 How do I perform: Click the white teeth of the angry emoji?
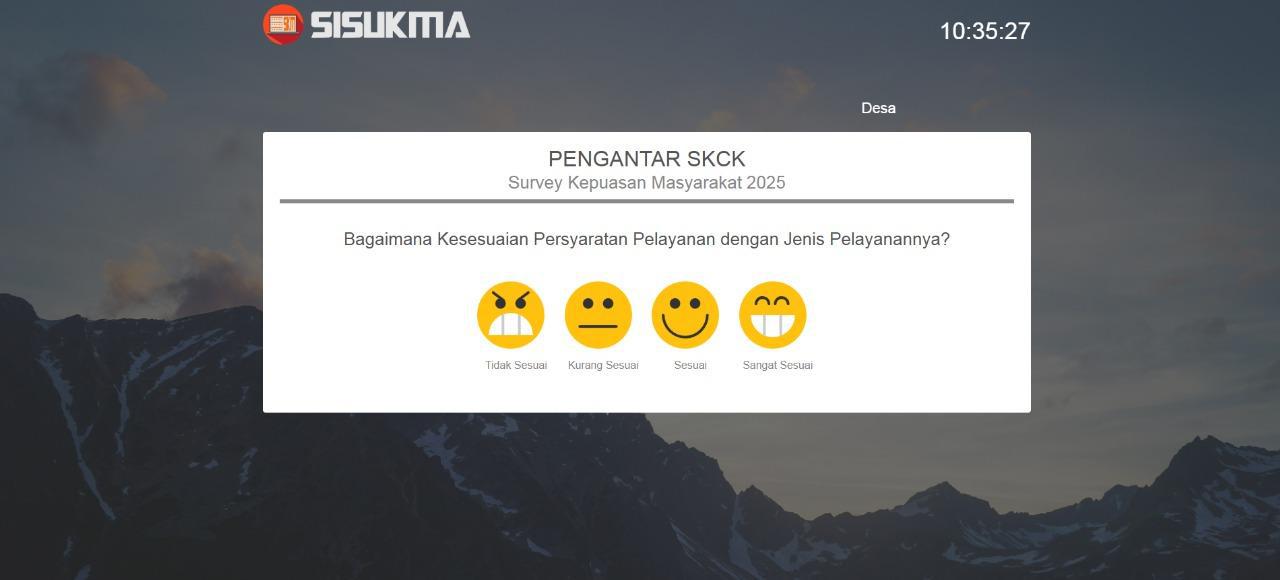click(x=511, y=325)
